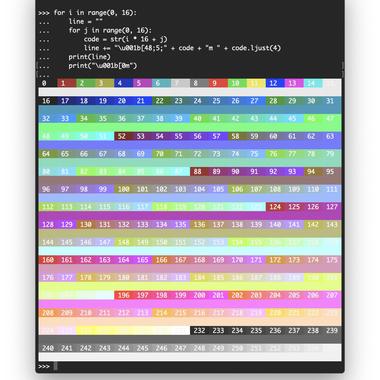Select the red-brown cell numbered 88
This screenshot has height=380, width=380.
[199, 171]
